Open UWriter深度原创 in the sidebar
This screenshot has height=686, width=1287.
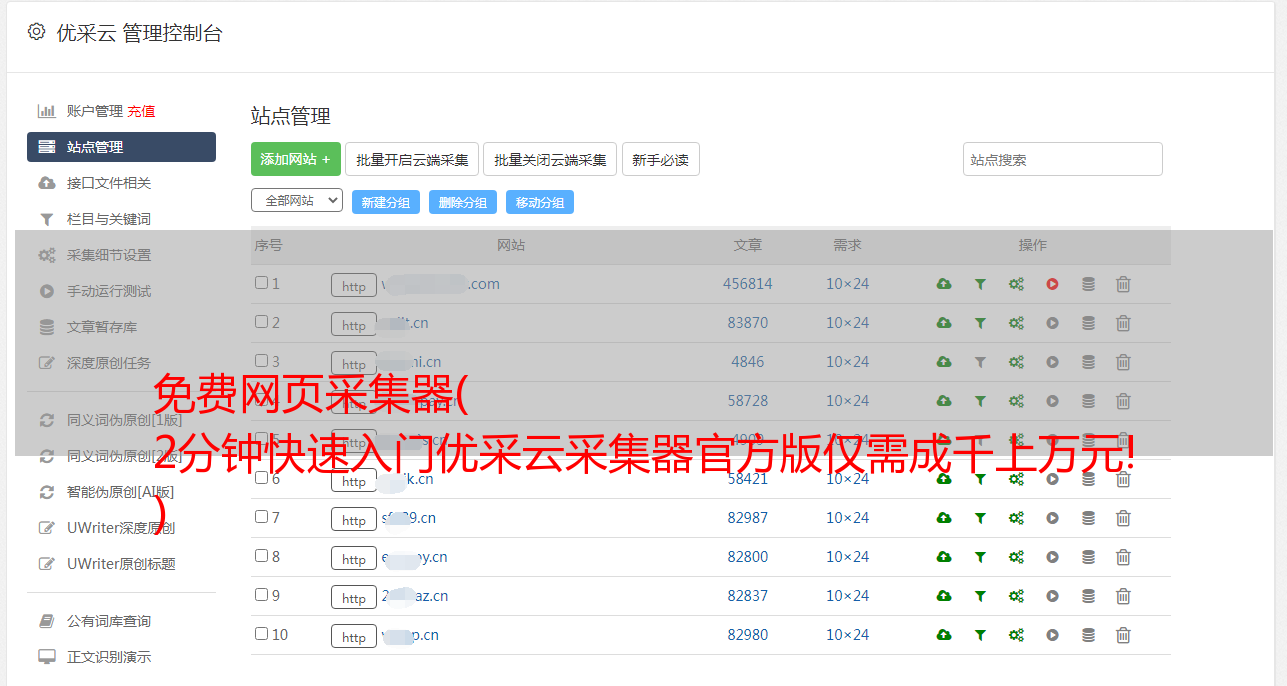(x=120, y=528)
